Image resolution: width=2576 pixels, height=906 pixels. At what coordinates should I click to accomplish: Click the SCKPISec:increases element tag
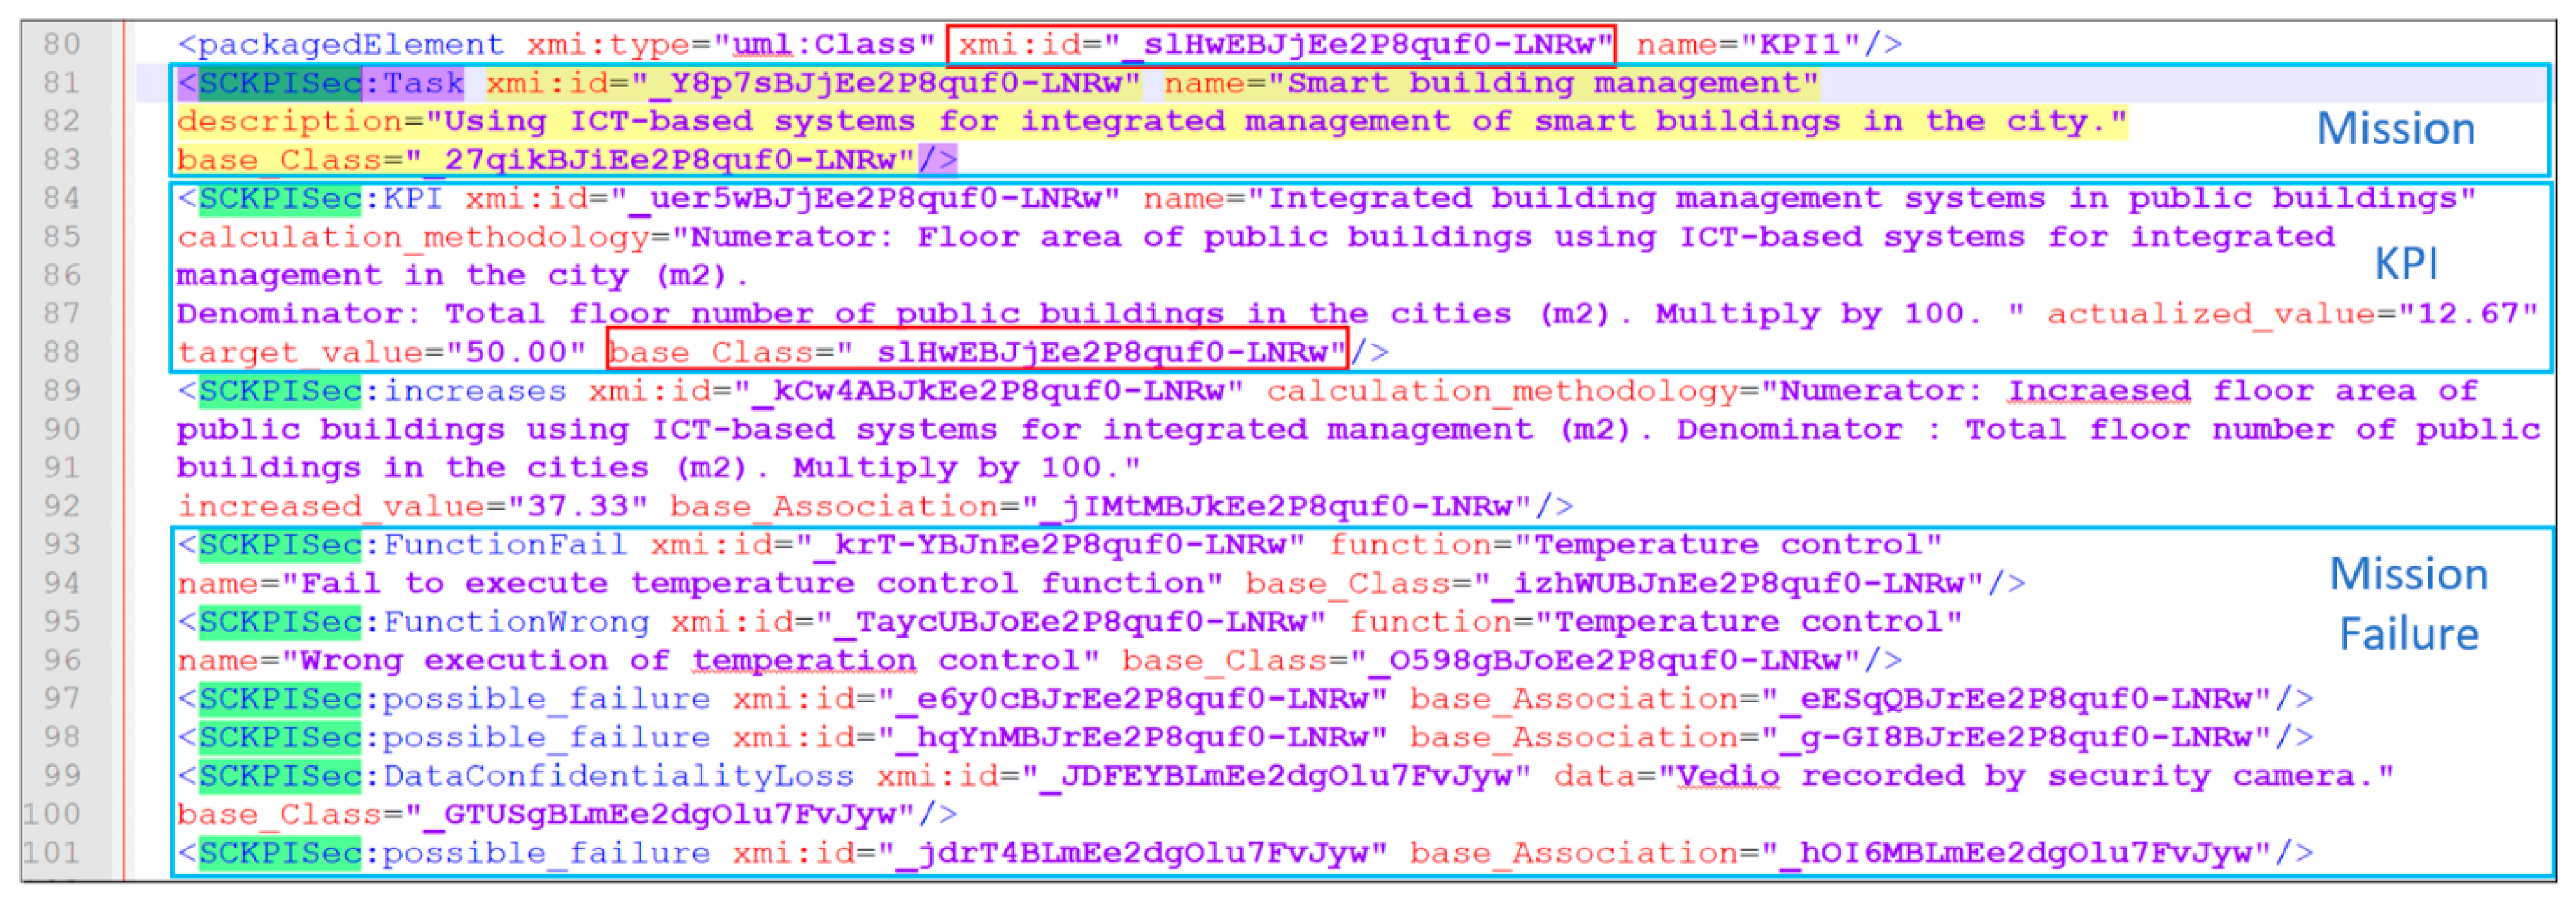click(x=372, y=391)
